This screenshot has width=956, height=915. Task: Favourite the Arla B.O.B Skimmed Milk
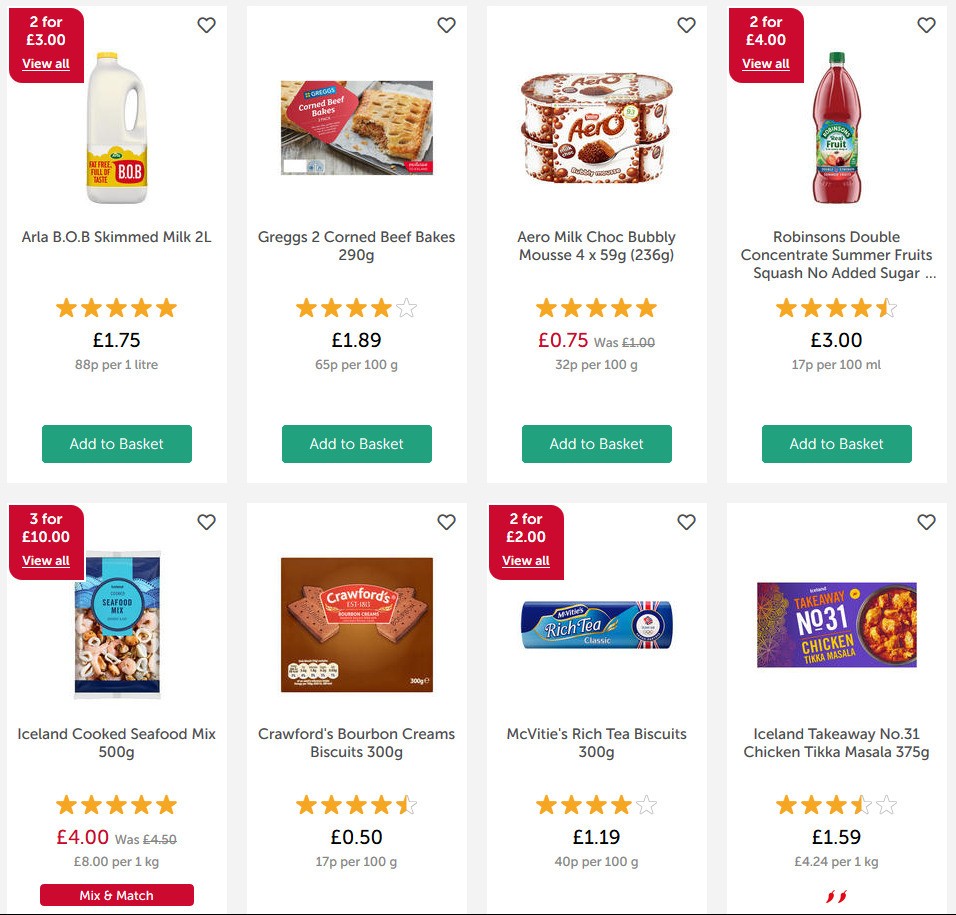207,25
